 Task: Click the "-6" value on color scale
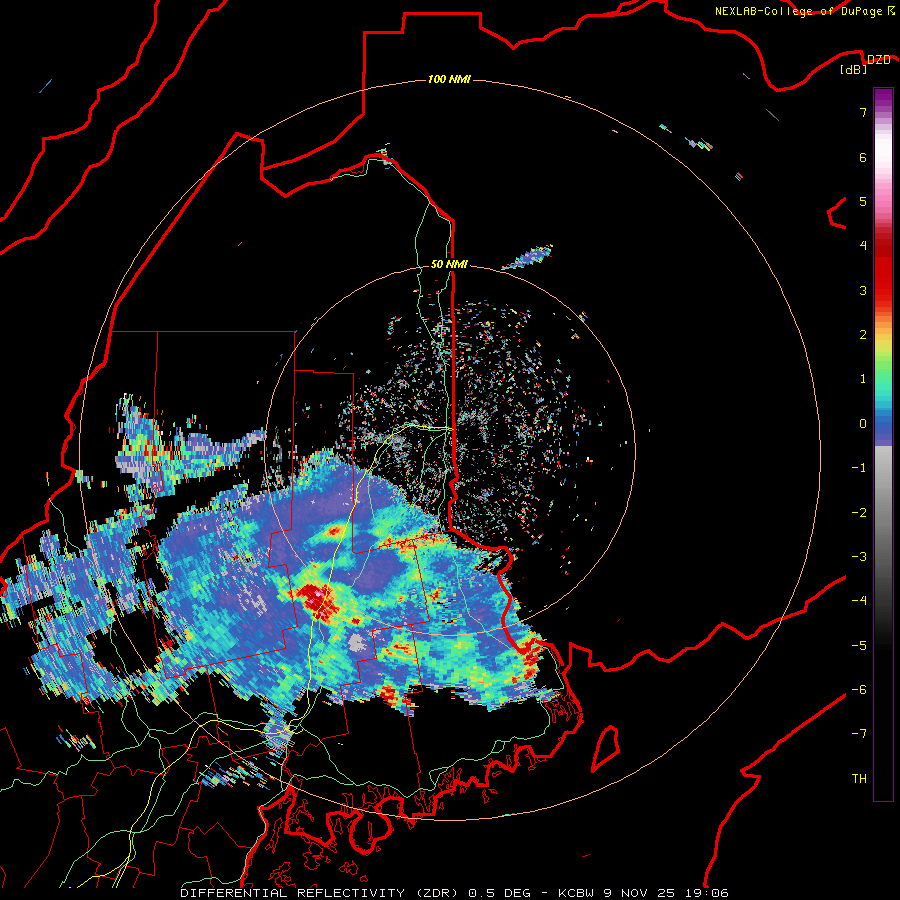coord(859,690)
